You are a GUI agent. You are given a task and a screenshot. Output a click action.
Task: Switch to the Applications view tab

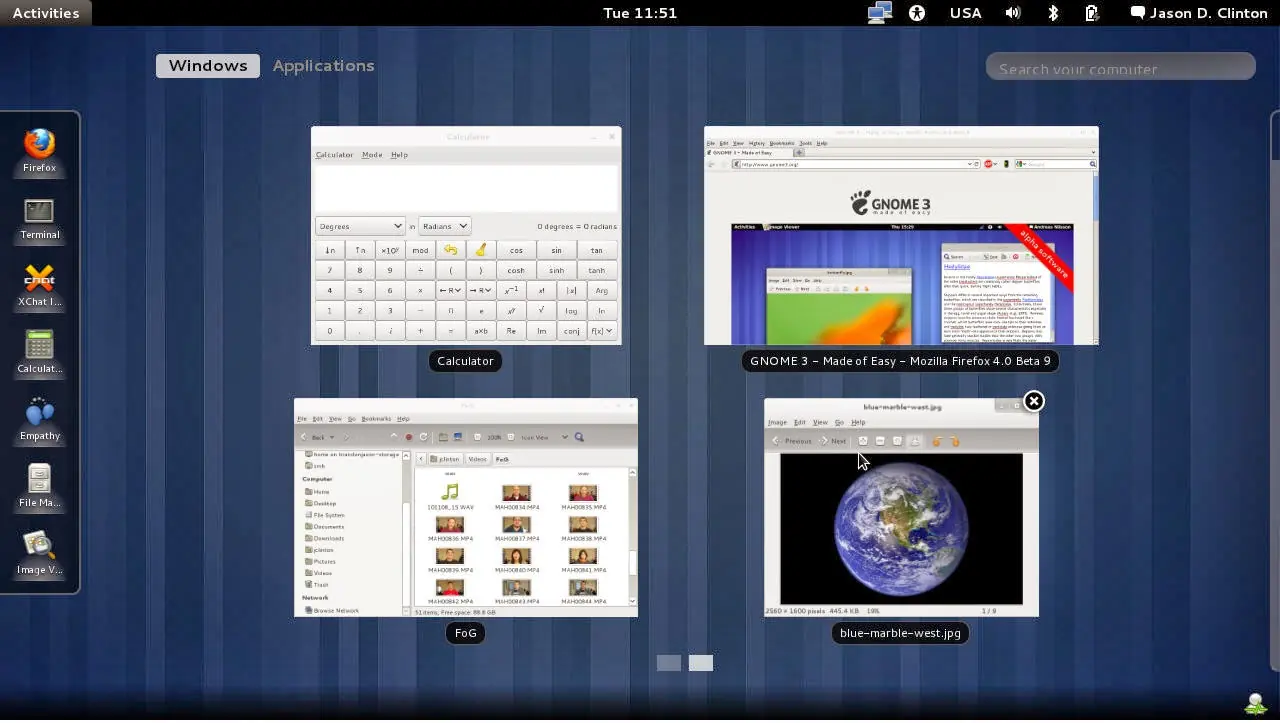[x=323, y=65]
